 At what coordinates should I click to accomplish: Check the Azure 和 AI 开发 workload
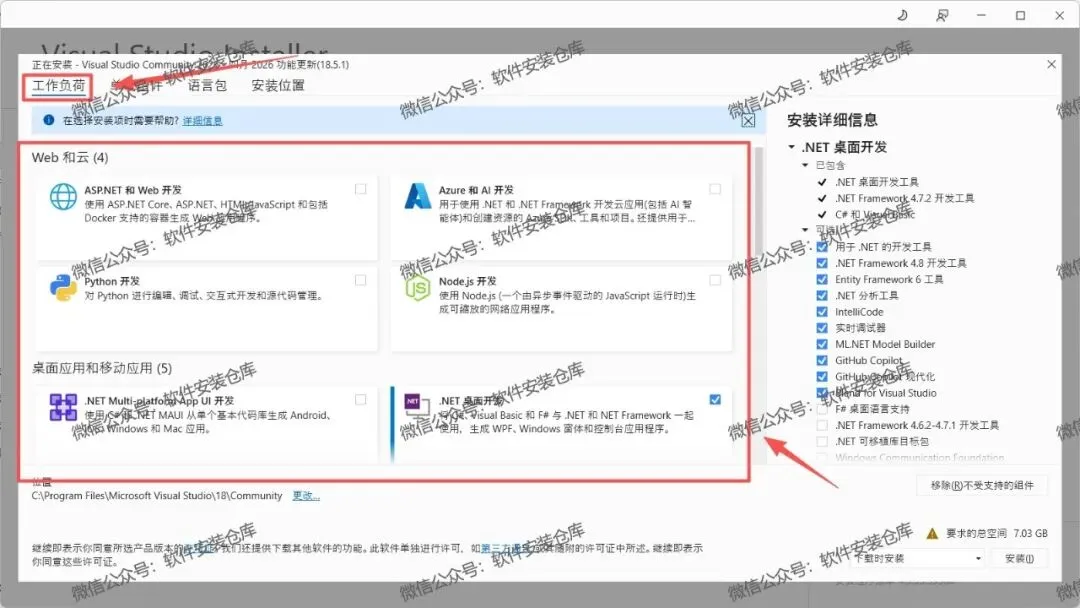tap(715, 189)
